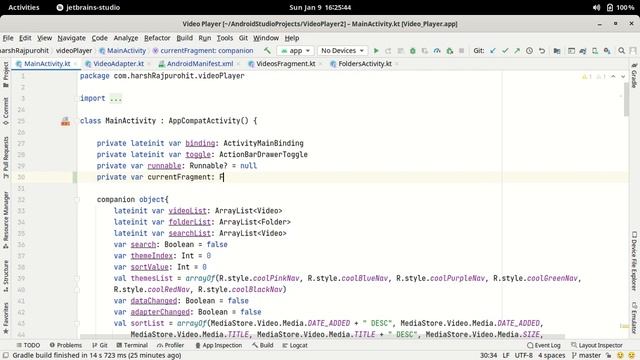This screenshot has height=360, width=640.
Task: Open the No Devices dropdown
Action: [x=342, y=51]
